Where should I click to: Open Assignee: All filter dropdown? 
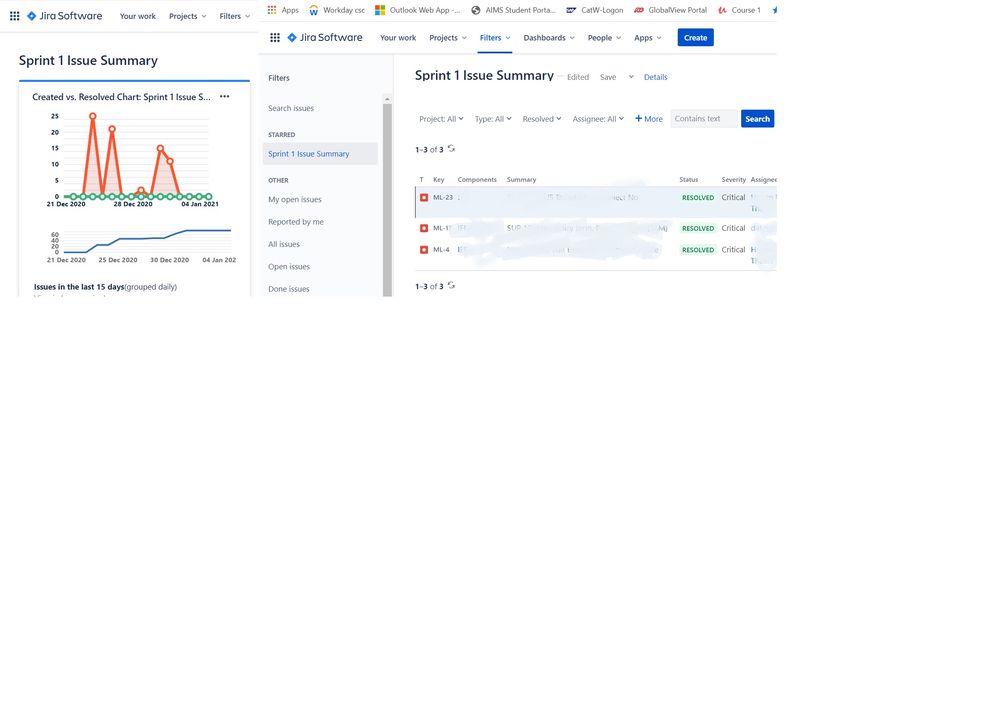pyautogui.click(x=598, y=119)
